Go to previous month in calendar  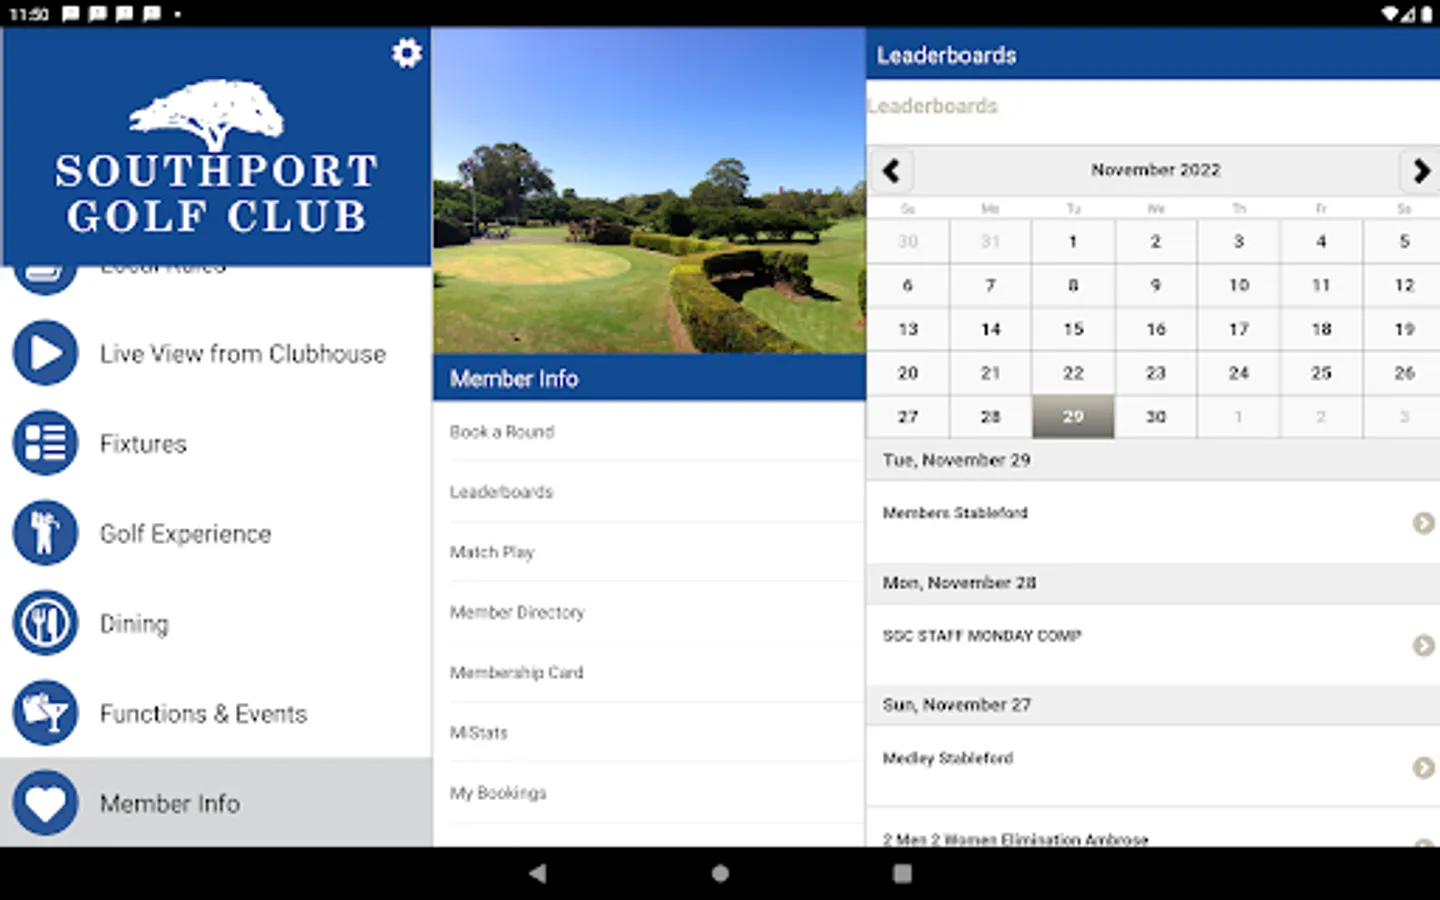[x=891, y=171]
